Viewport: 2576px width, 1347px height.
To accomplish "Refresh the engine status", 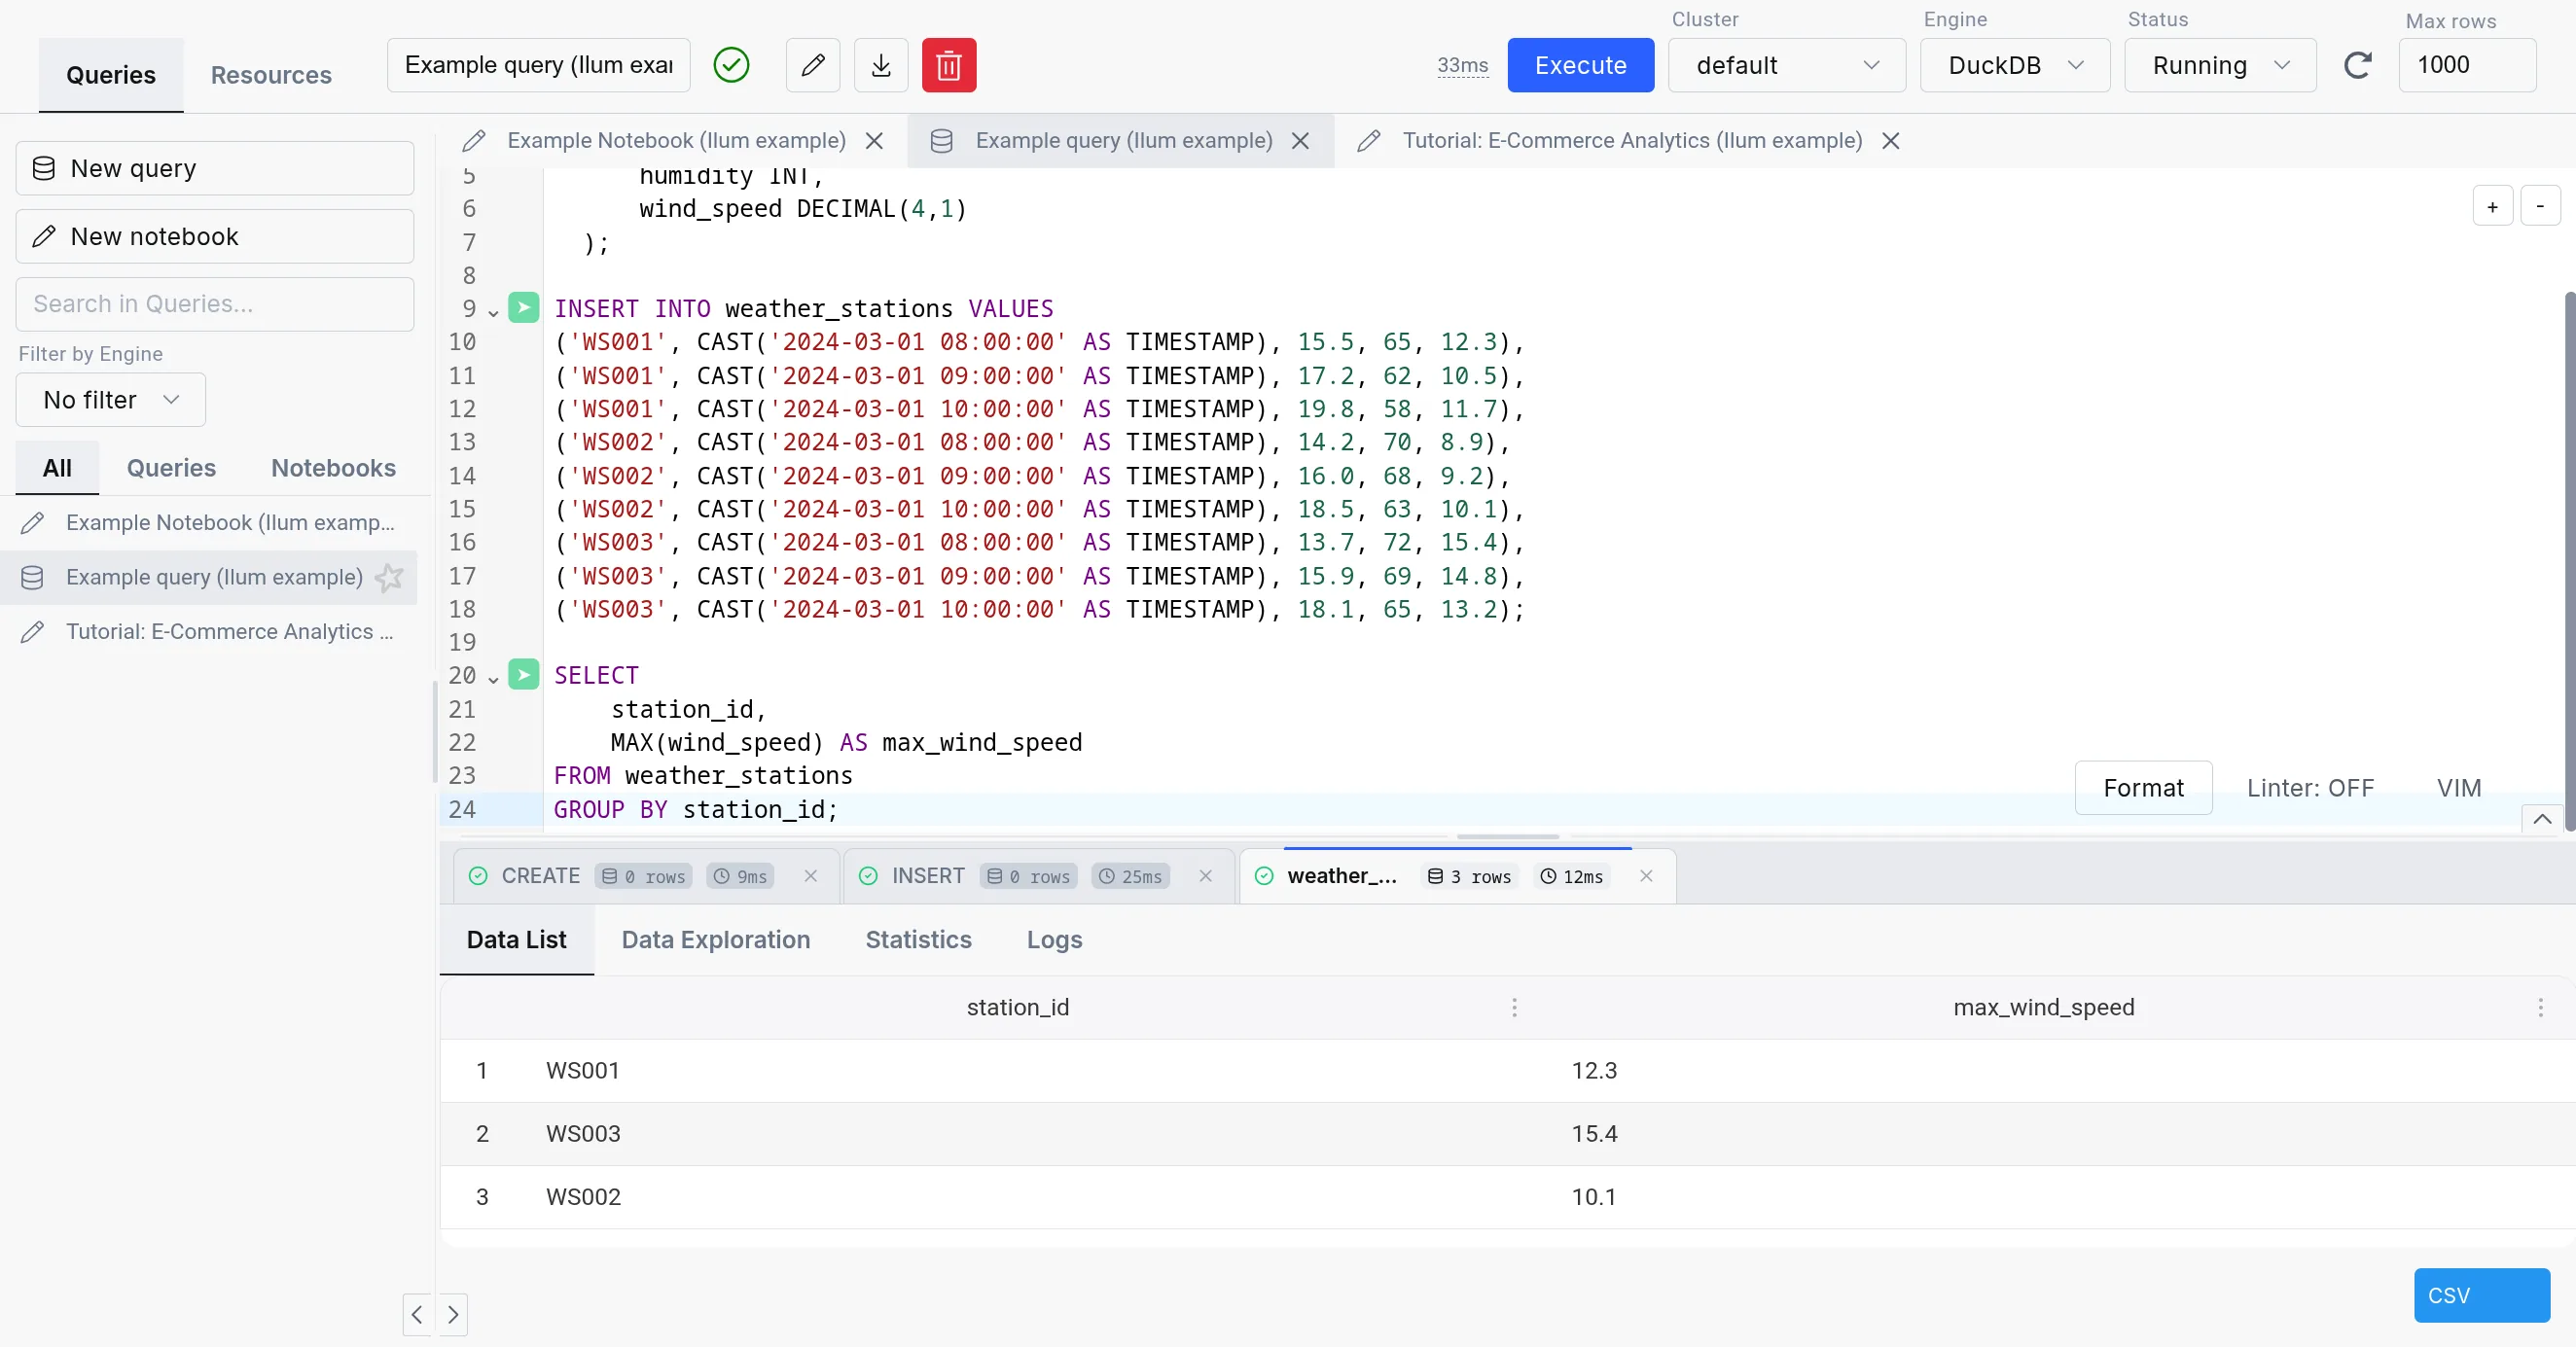I will [x=2359, y=65].
